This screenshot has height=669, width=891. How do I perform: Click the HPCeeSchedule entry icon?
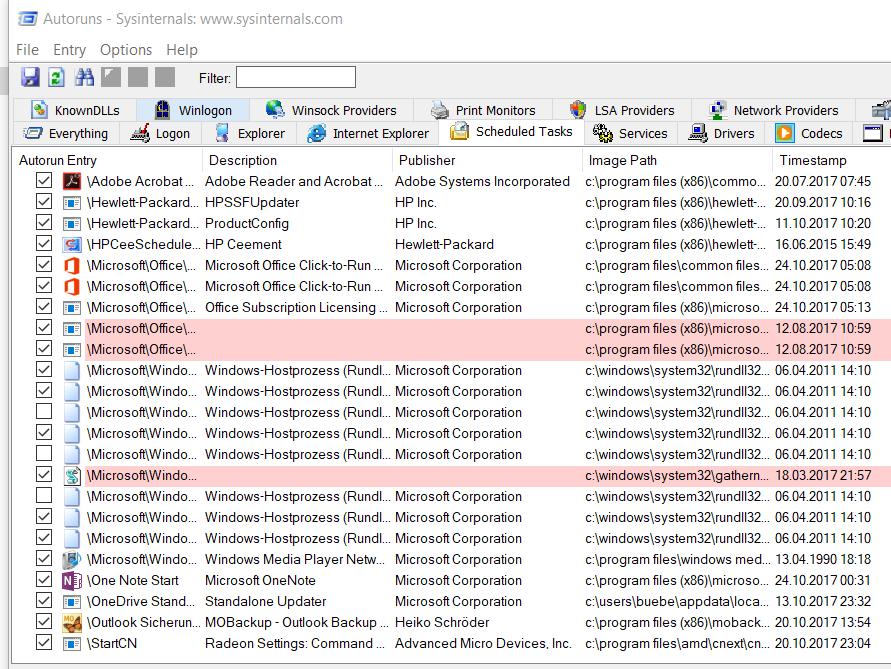pos(72,244)
